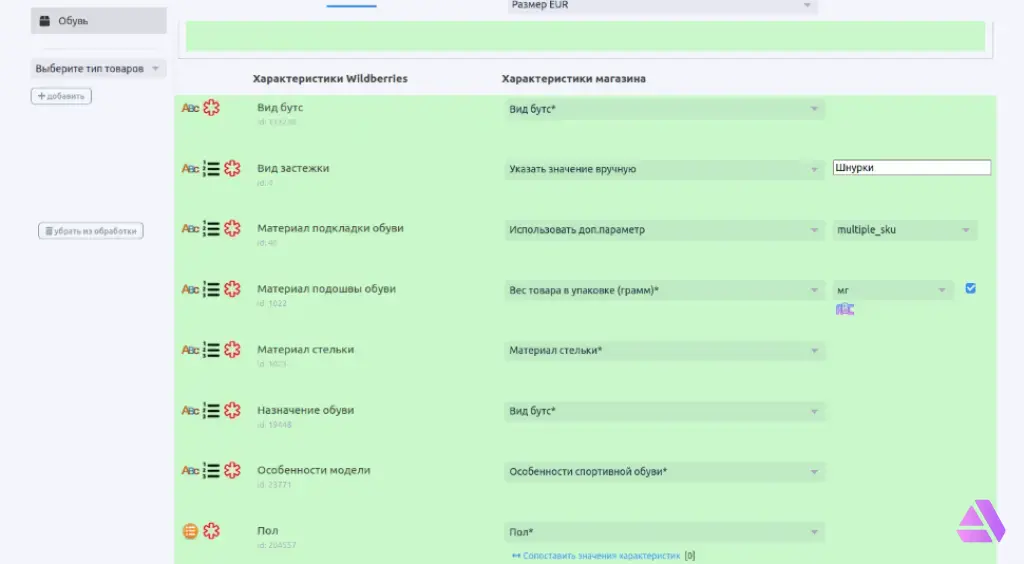Click the Abc icon in Материал подкладки обуви row

coord(190,228)
